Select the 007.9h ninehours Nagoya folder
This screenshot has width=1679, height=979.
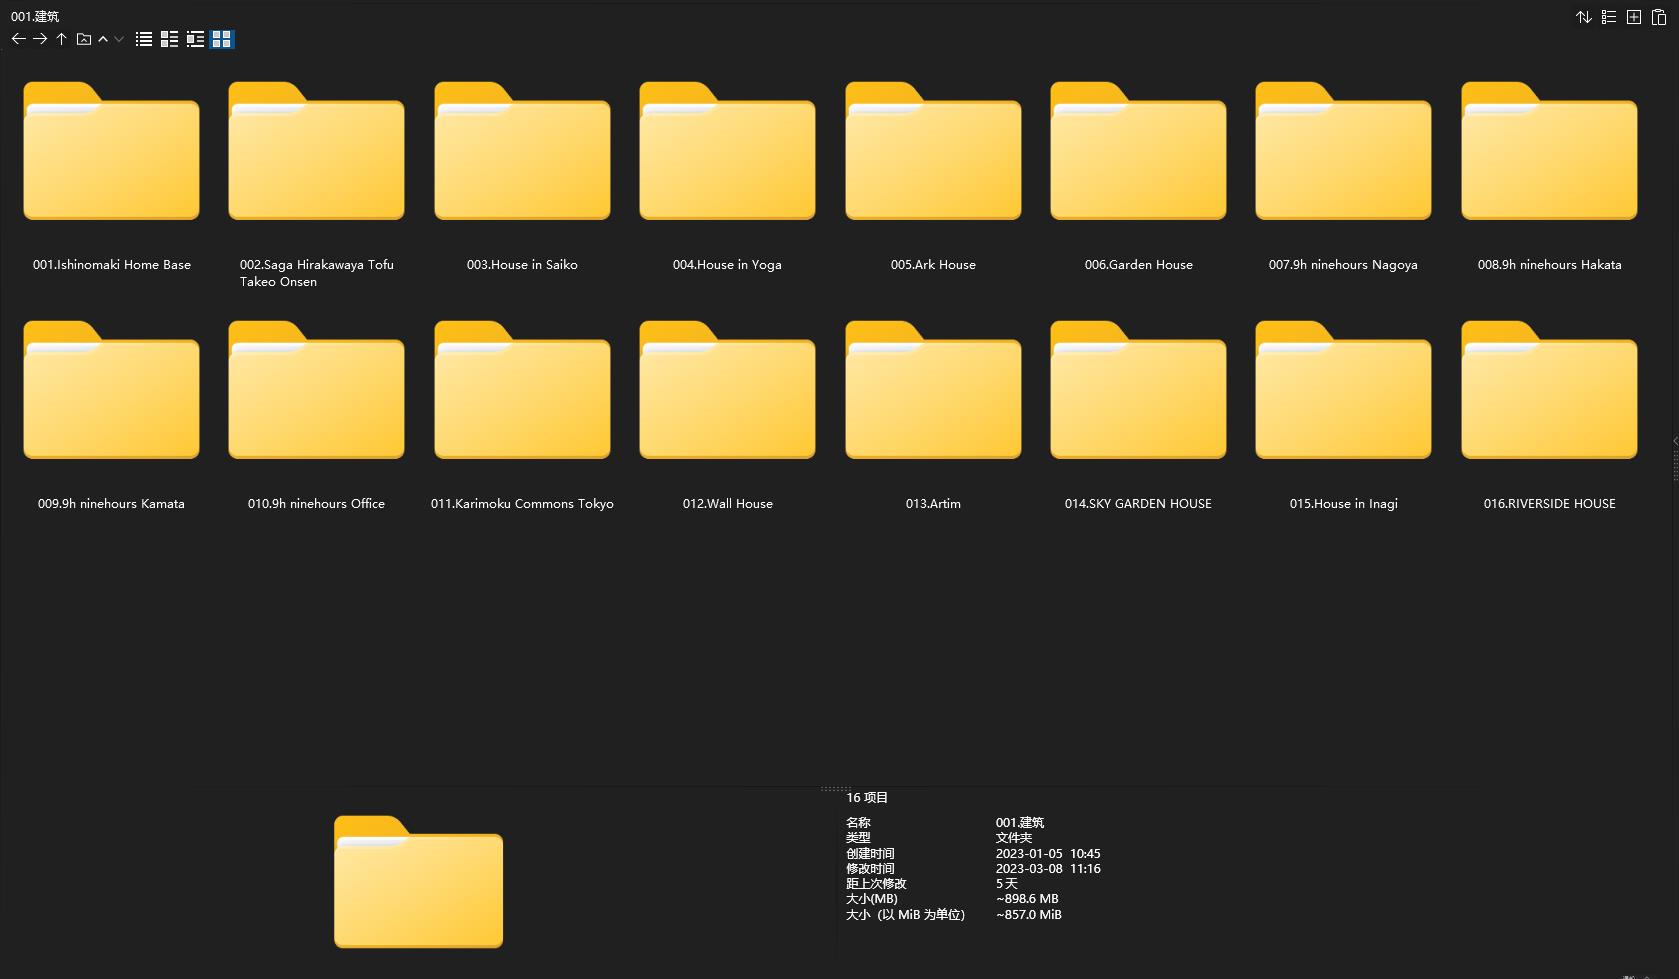tap(1343, 176)
